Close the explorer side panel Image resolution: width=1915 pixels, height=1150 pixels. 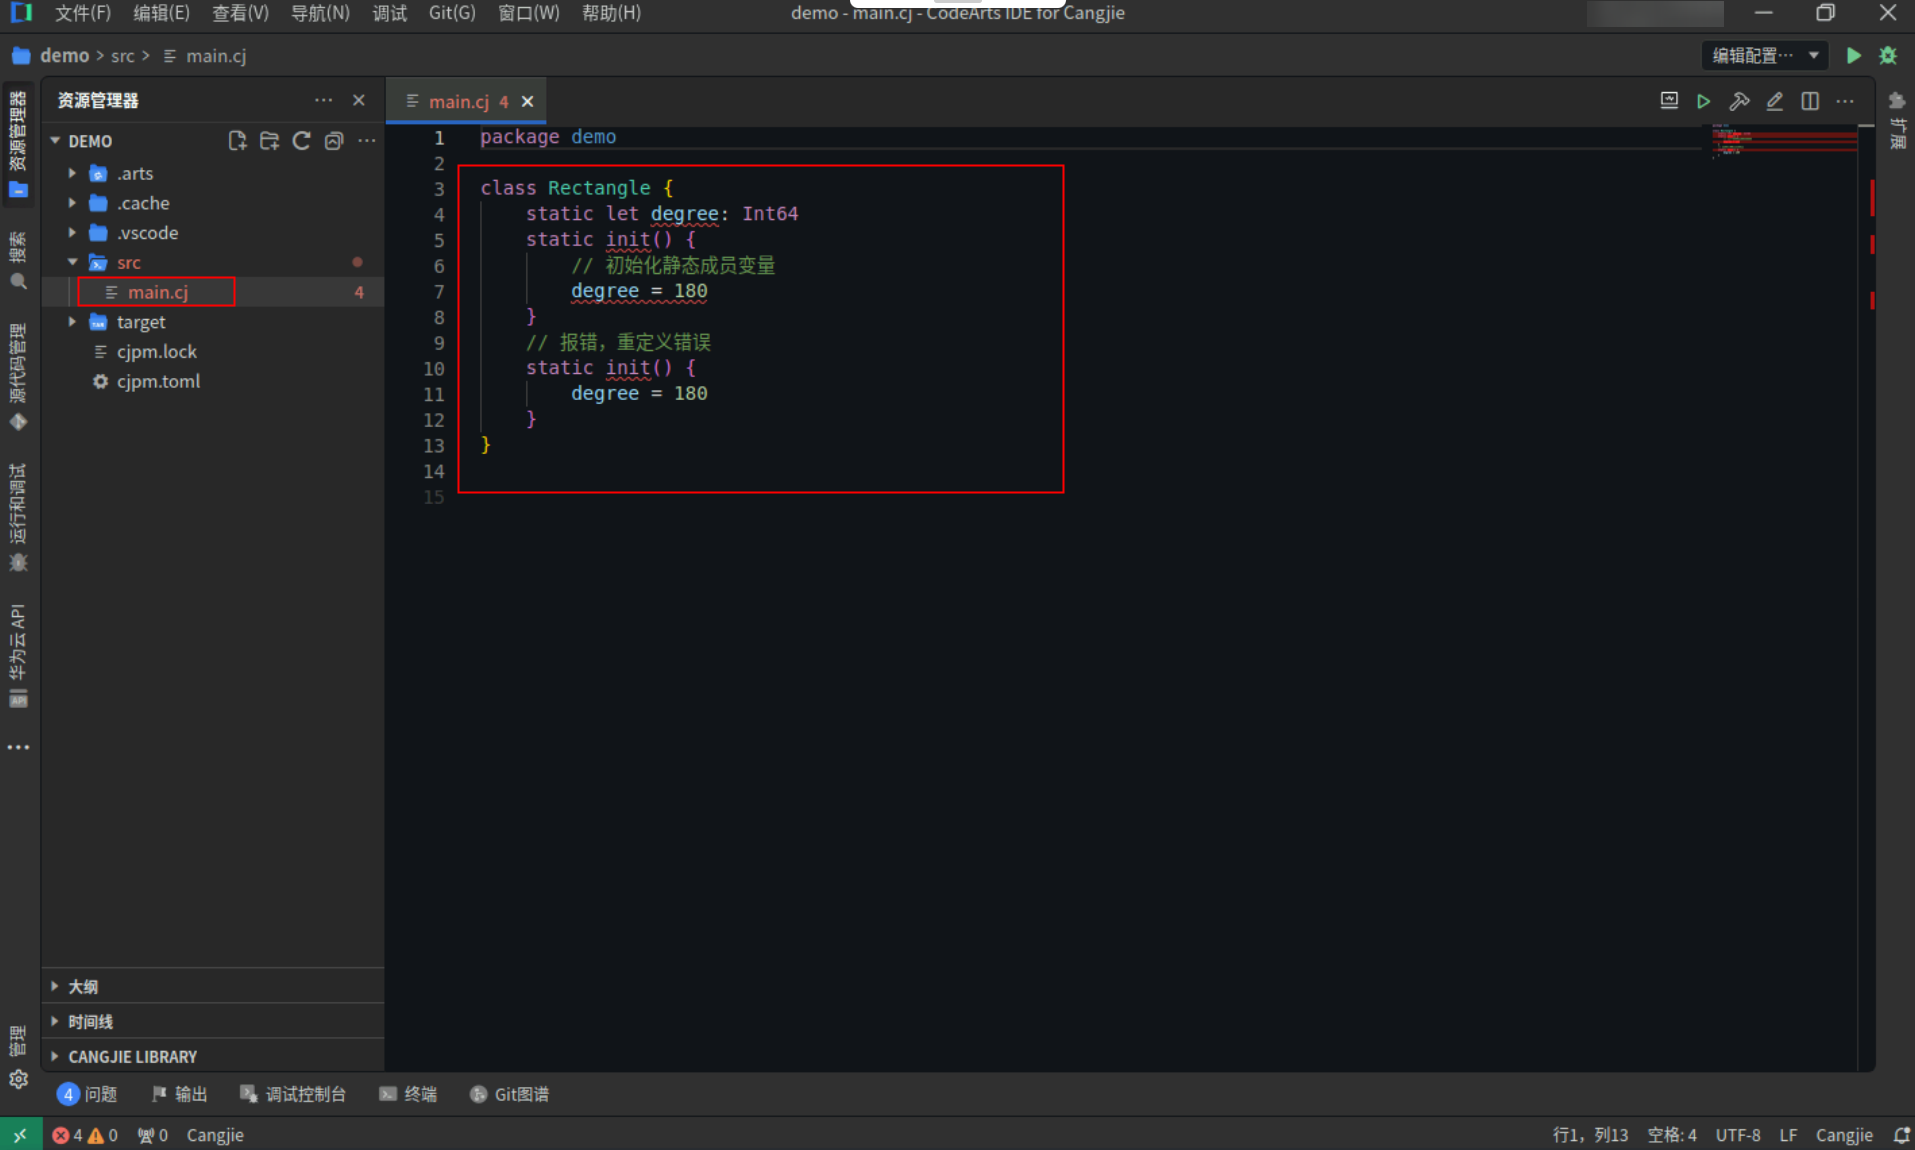point(359,100)
